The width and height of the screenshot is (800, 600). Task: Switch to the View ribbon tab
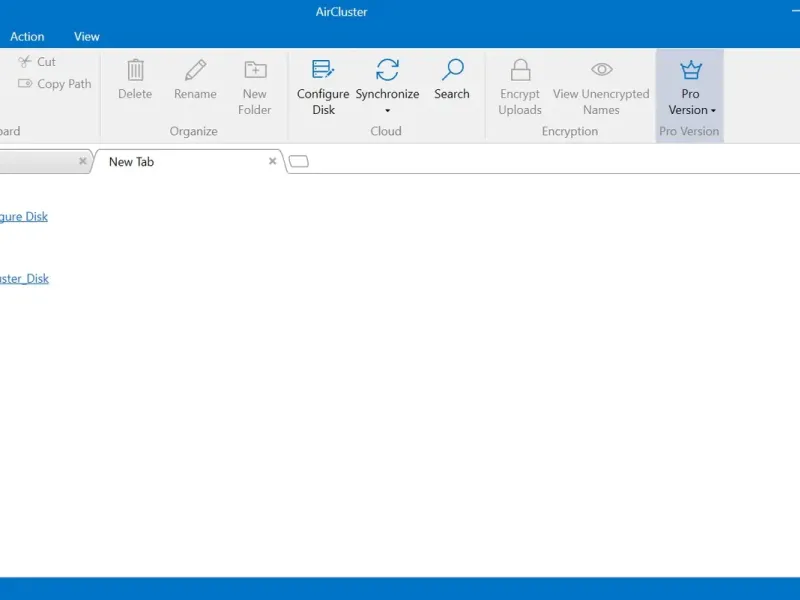[87, 37]
